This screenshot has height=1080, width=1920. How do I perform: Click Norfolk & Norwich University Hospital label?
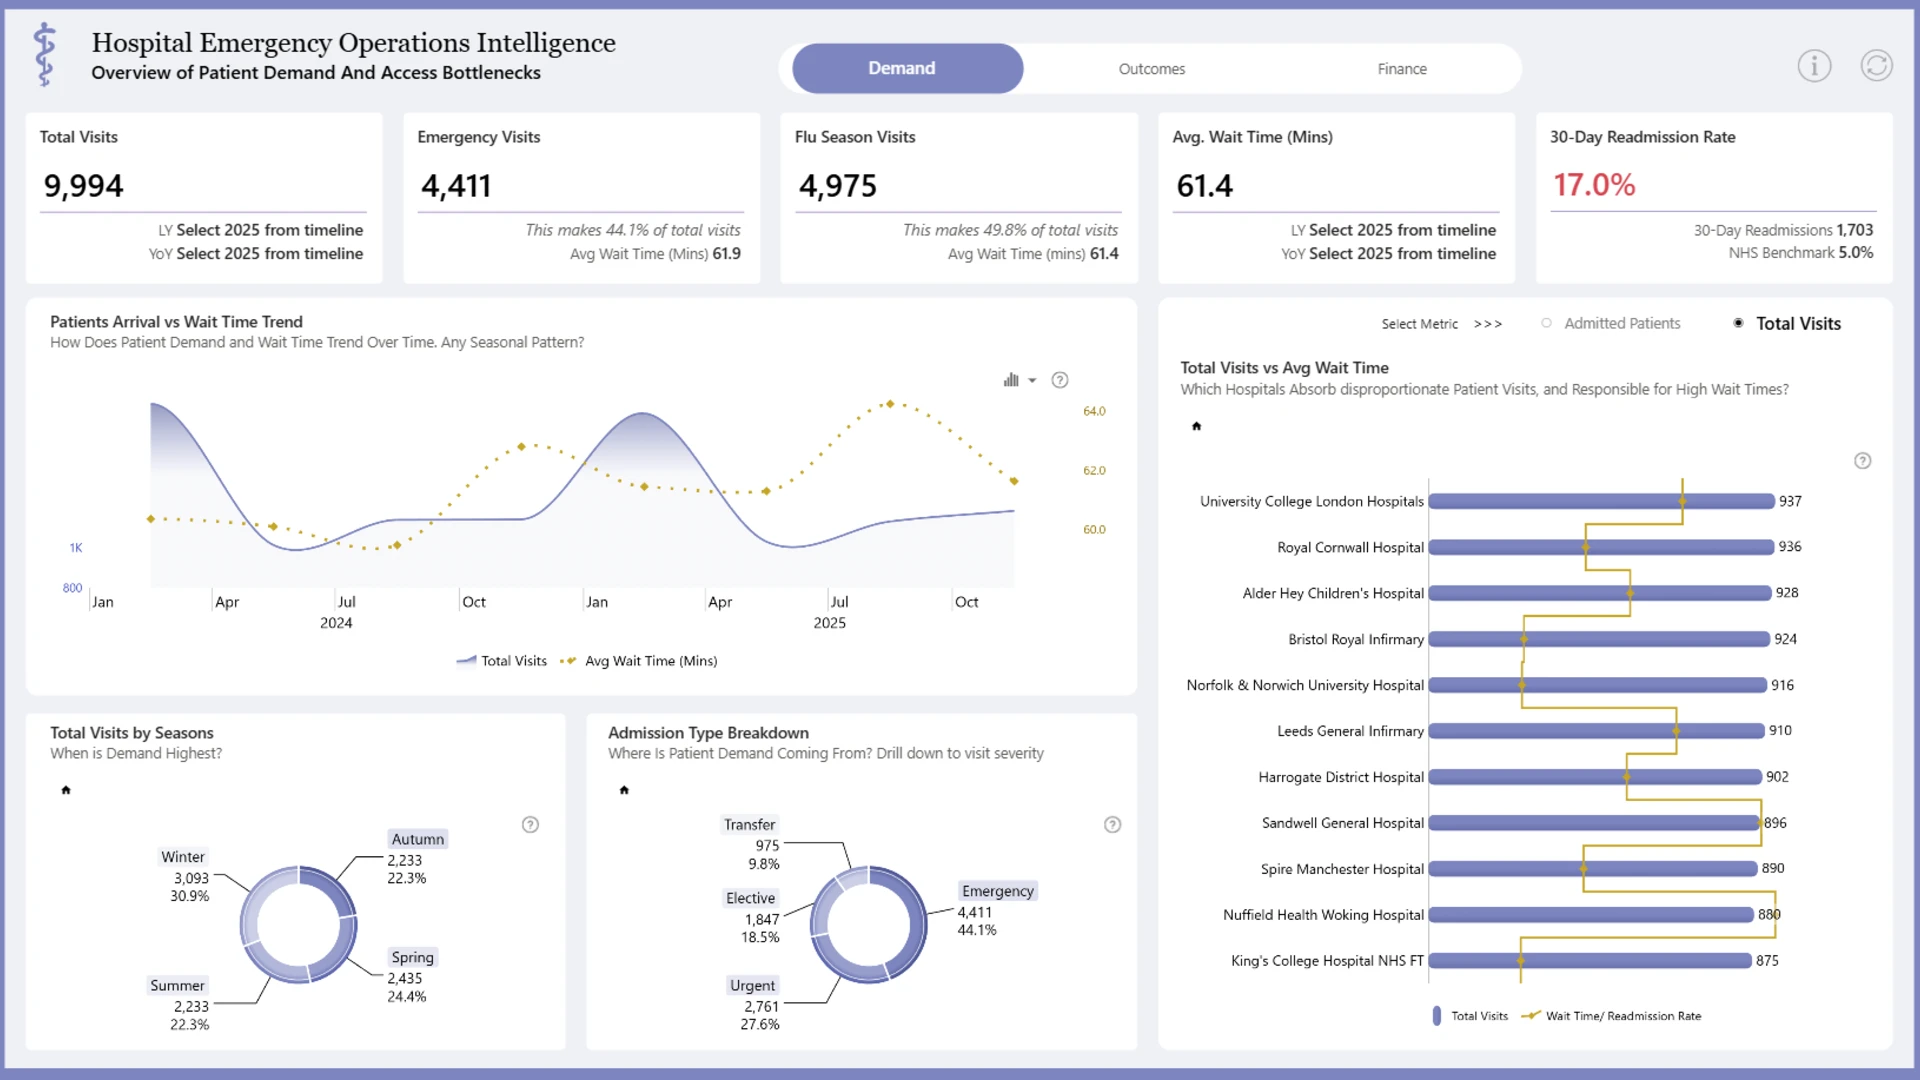1305,685
